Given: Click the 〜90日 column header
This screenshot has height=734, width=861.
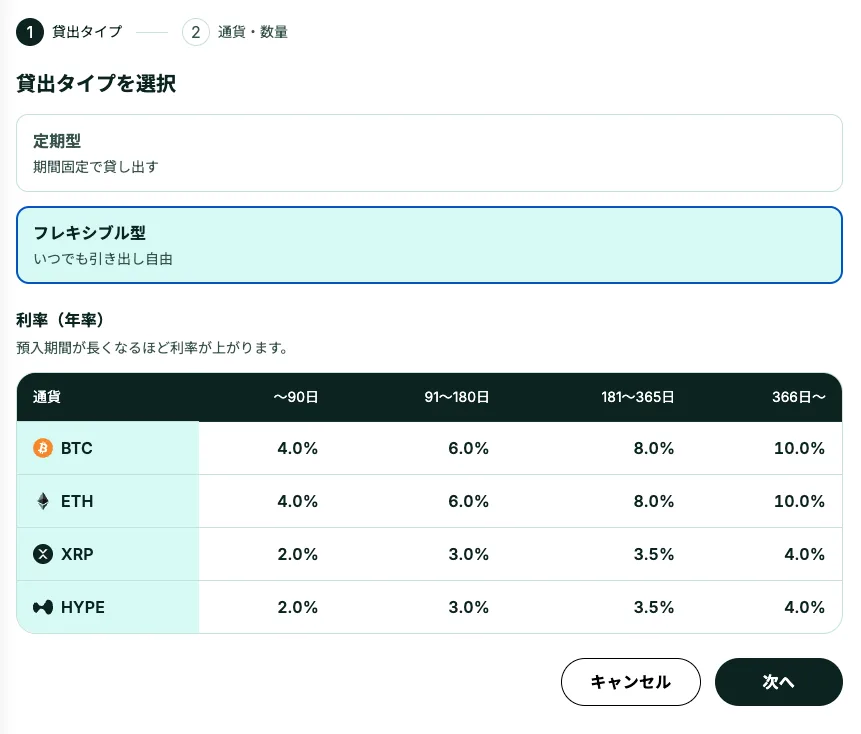Looking at the screenshot, I should (x=295, y=397).
